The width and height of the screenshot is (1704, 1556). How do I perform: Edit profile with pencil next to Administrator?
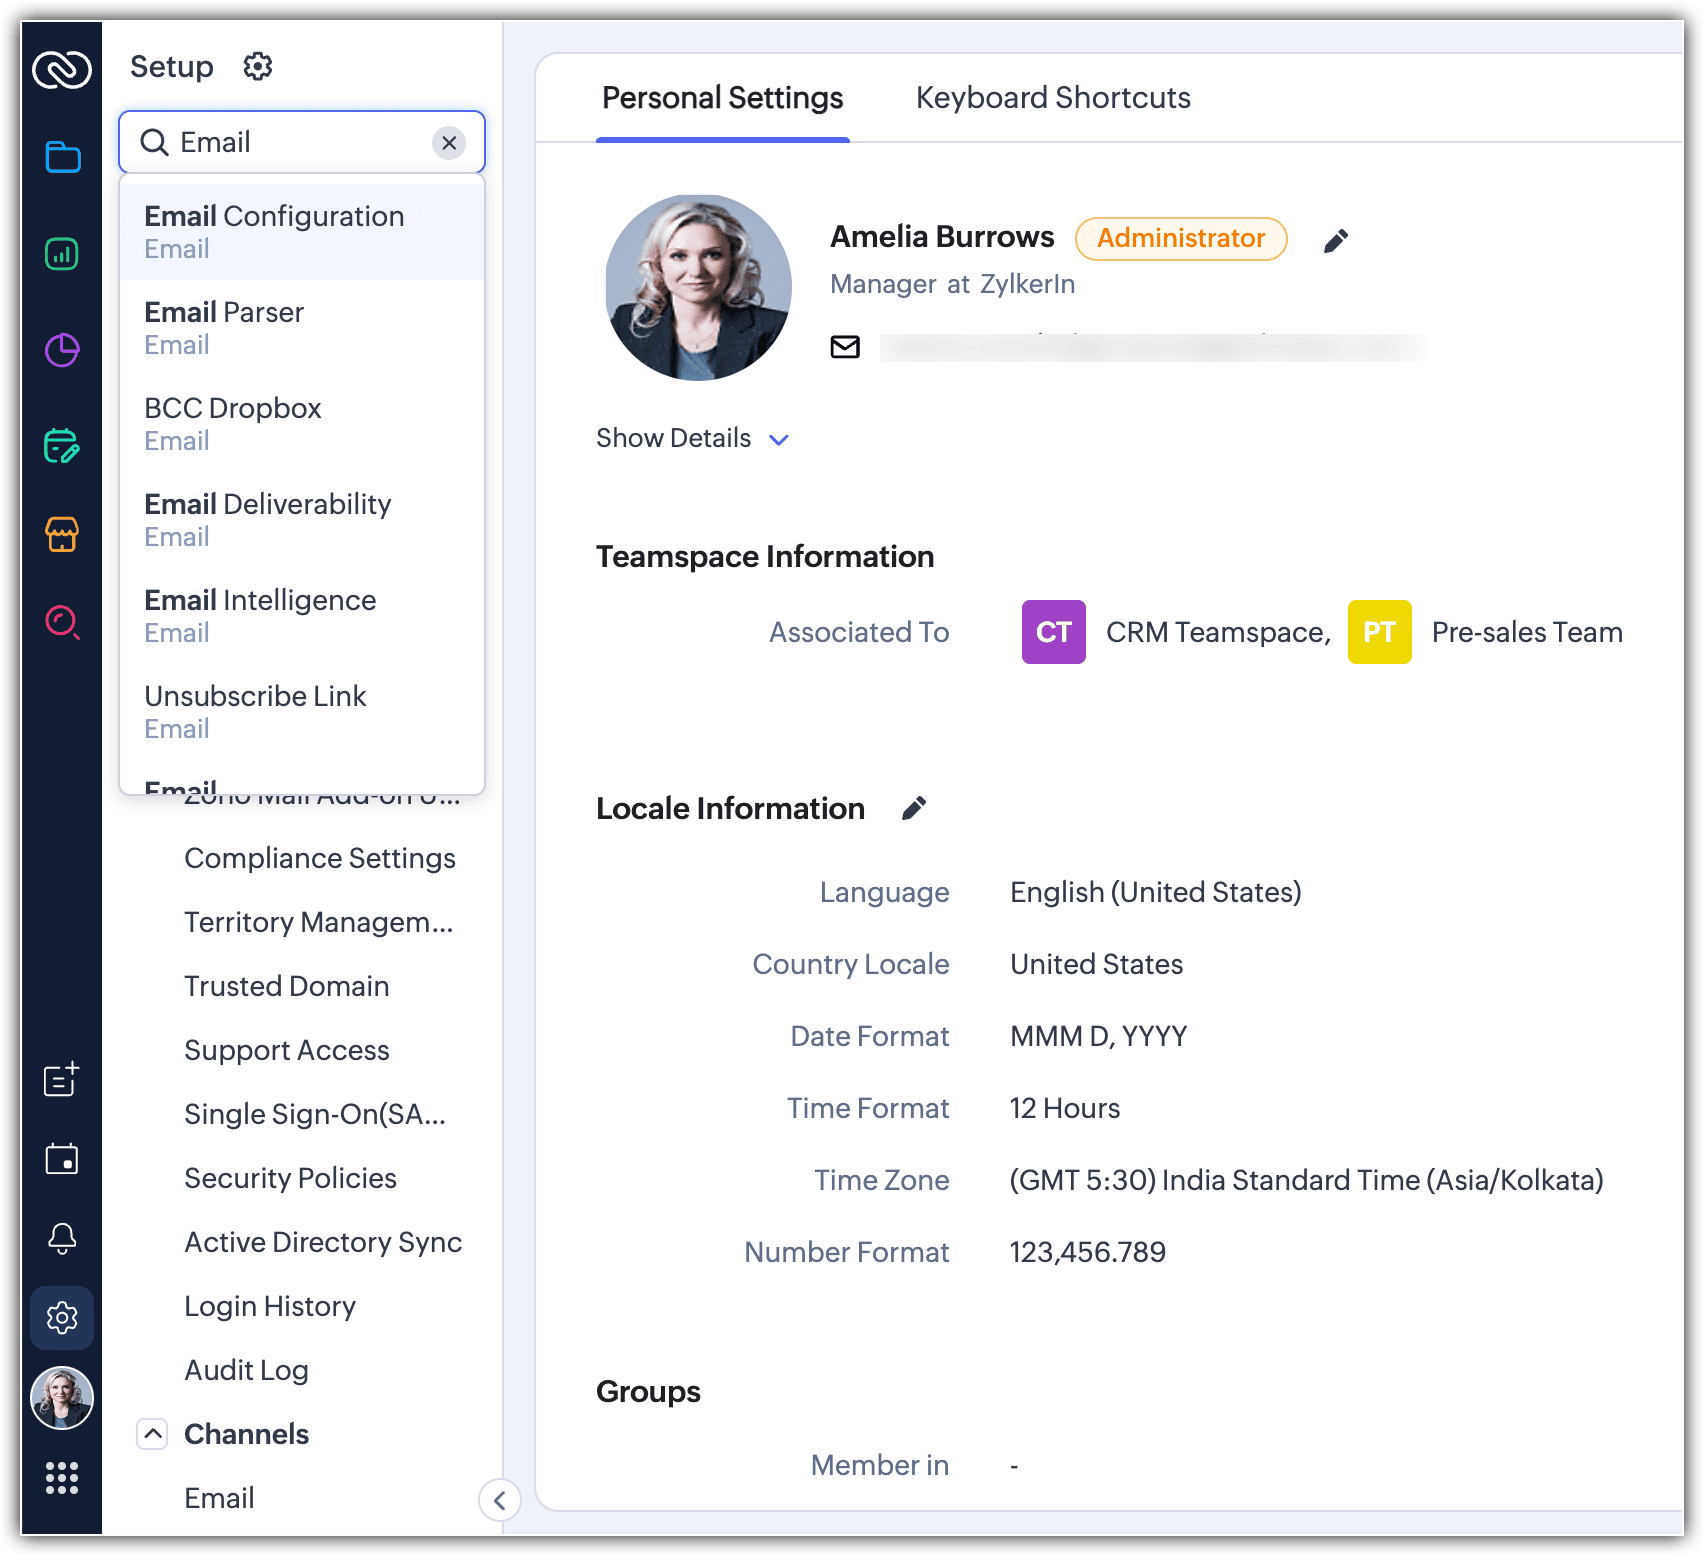tap(1336, 241)
